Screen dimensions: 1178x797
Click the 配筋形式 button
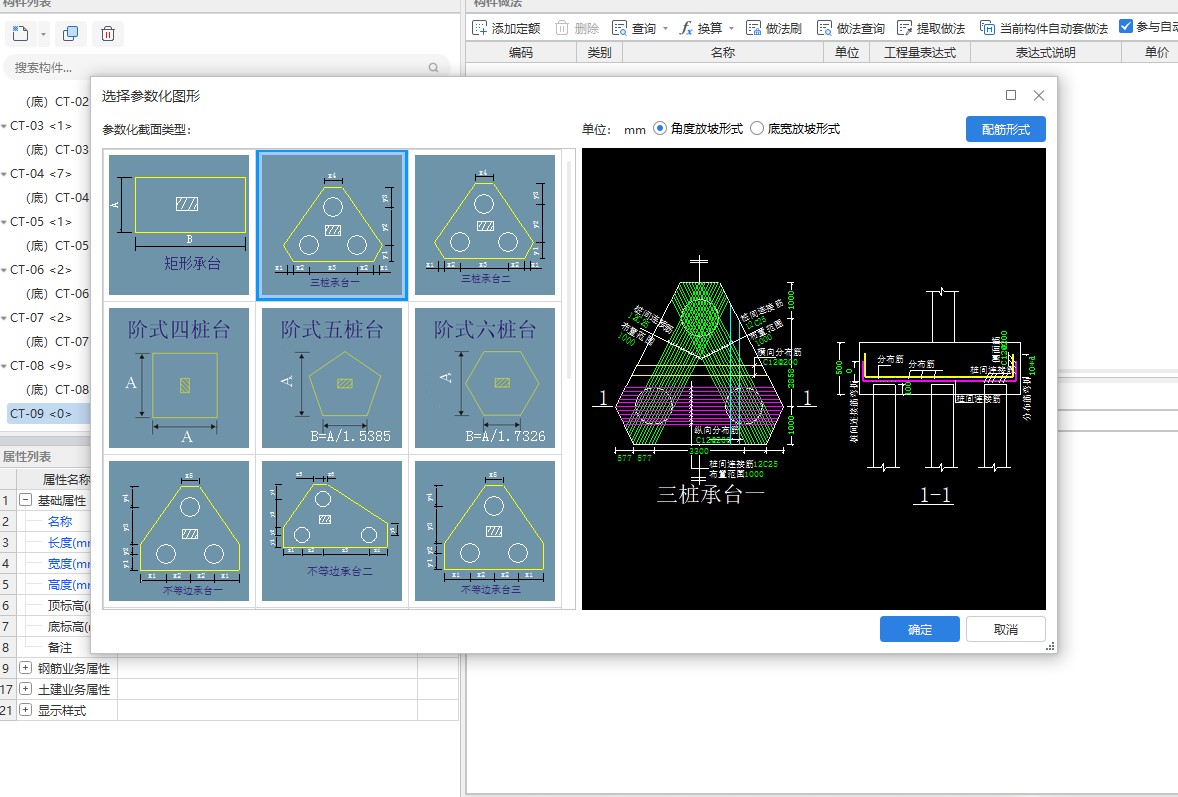(1005, 129)
